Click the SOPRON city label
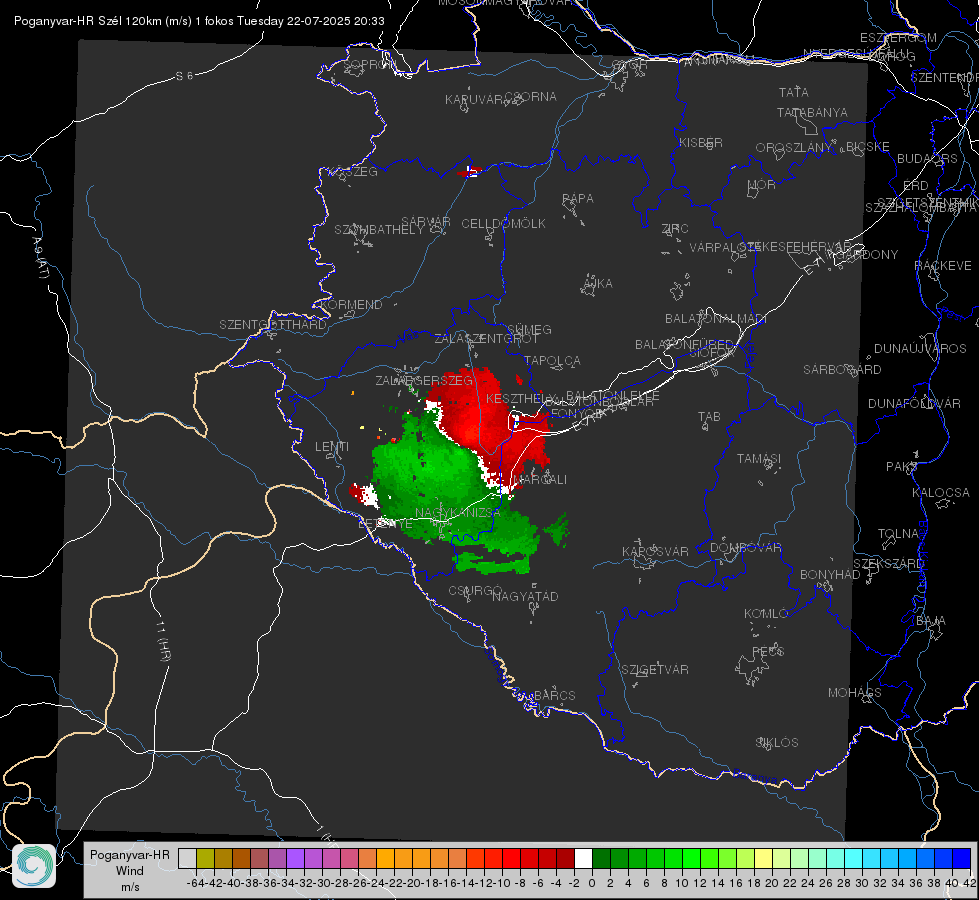979x900 pixels. pos(370,64)
